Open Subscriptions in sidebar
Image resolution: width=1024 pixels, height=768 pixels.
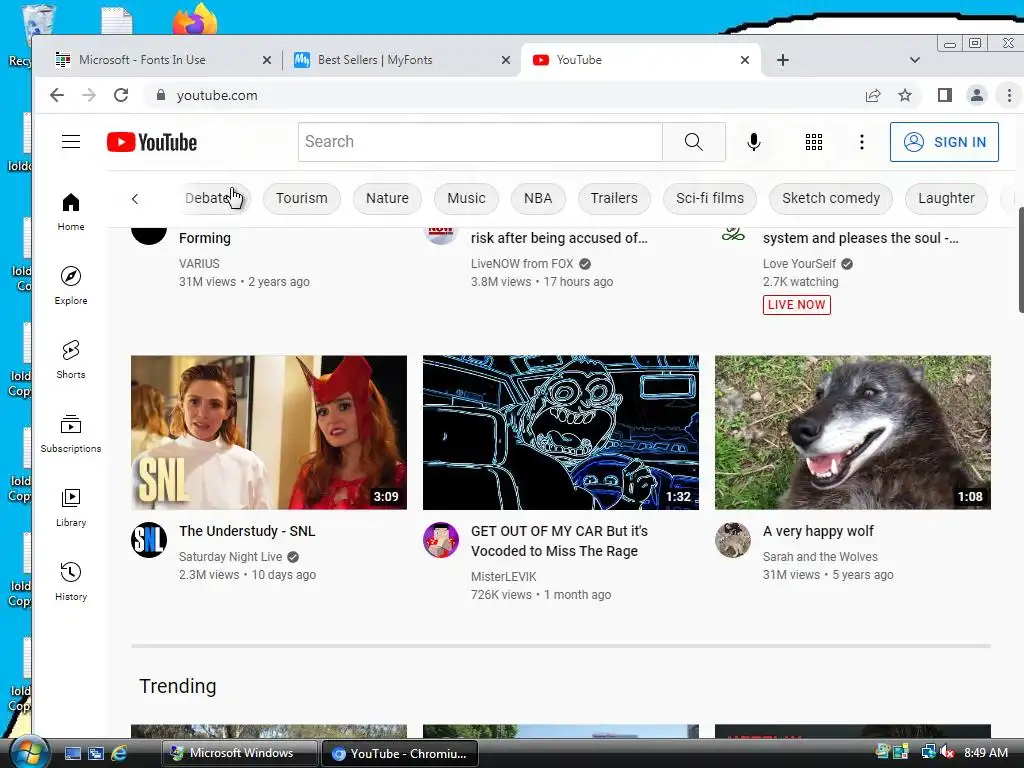coord(71,434)
